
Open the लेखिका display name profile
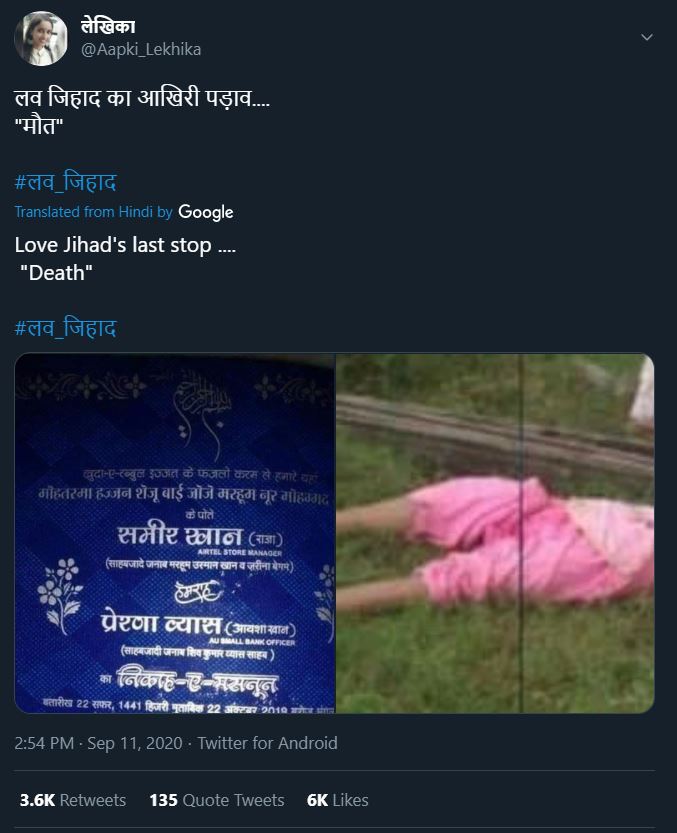[x=108, y=26]
